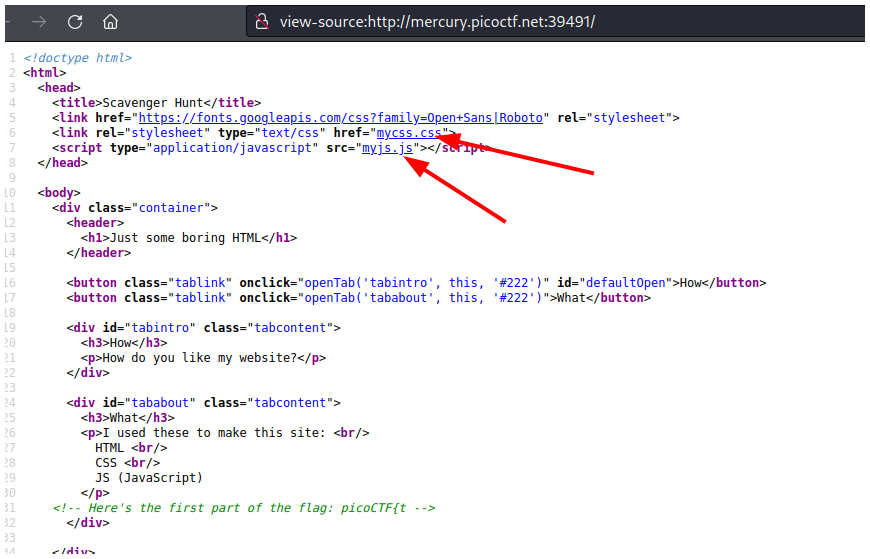Click the insecure connection lock icon
Viewport: 870px width, 559px height.
click(x=262, y=21)
